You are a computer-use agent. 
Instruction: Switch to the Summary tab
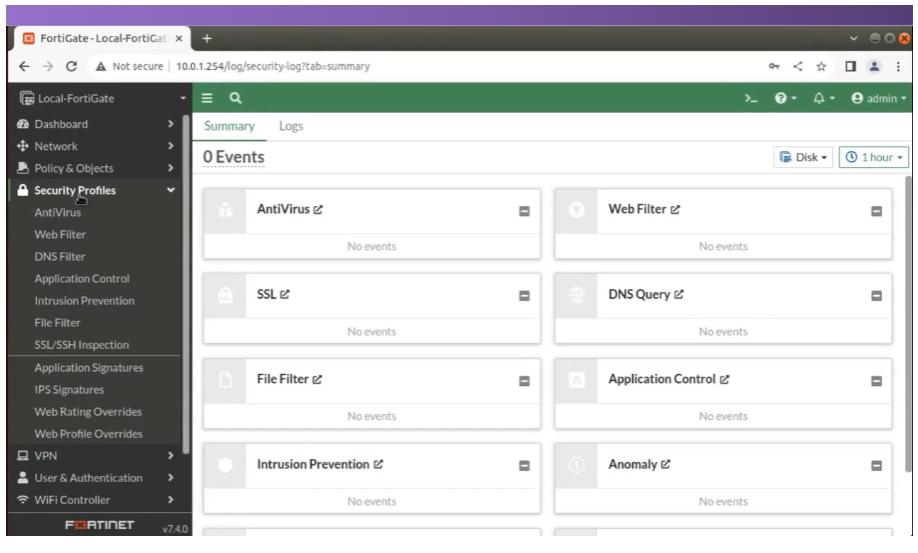230,126
